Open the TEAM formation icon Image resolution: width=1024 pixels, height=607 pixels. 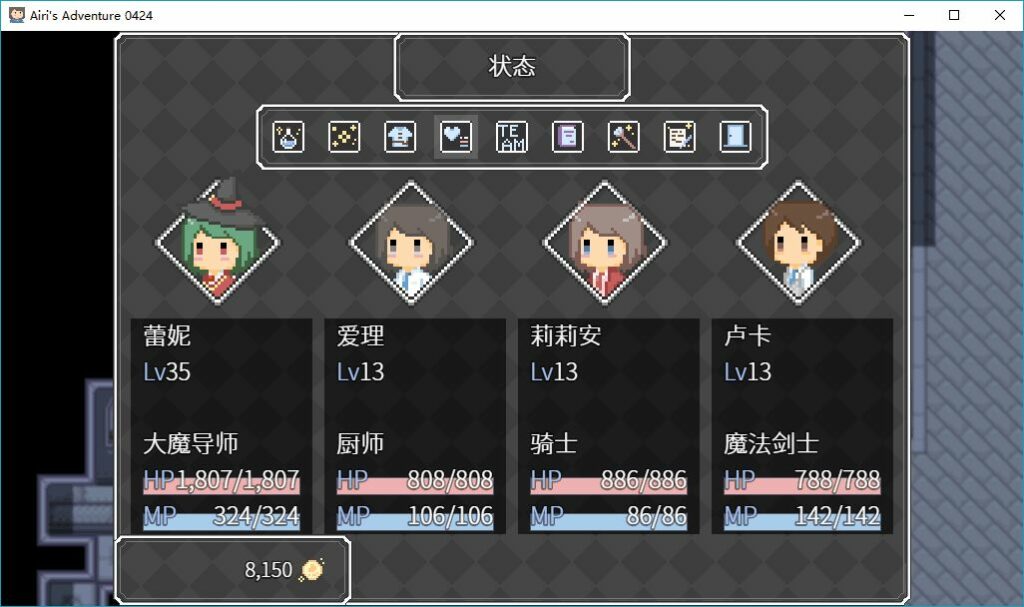[511, 137]
